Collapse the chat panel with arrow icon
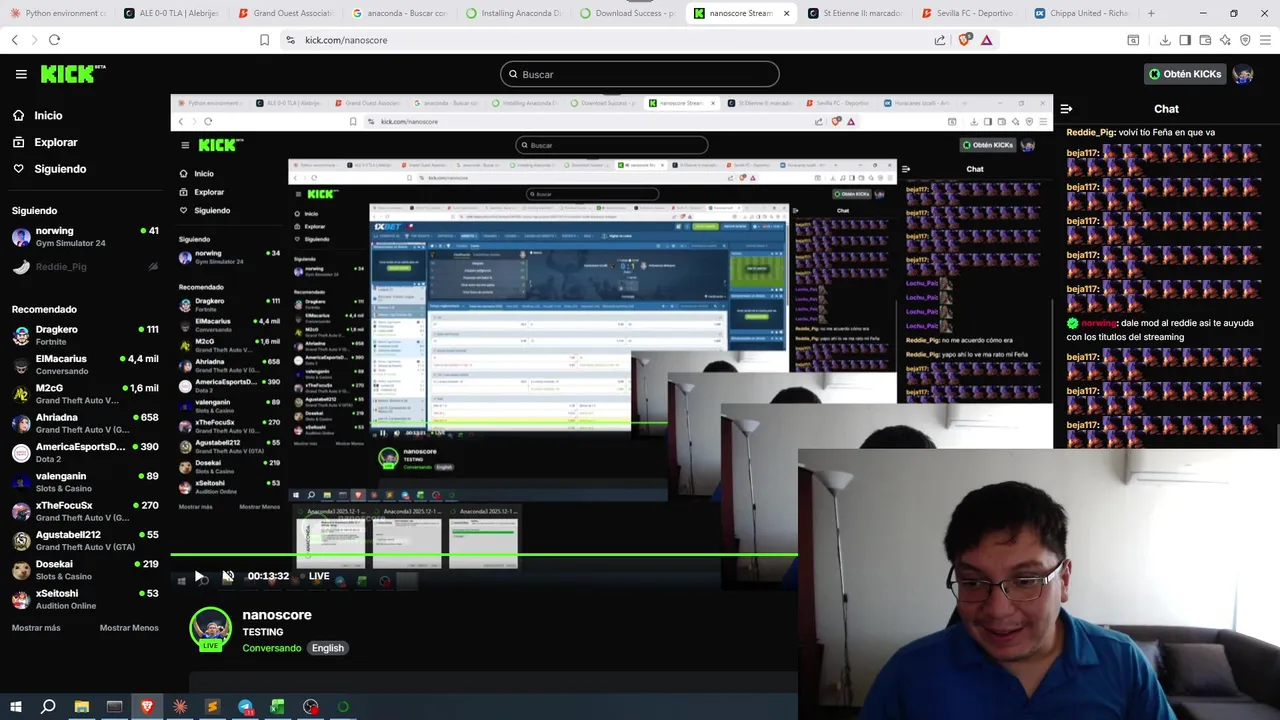 click(1066, 109)
